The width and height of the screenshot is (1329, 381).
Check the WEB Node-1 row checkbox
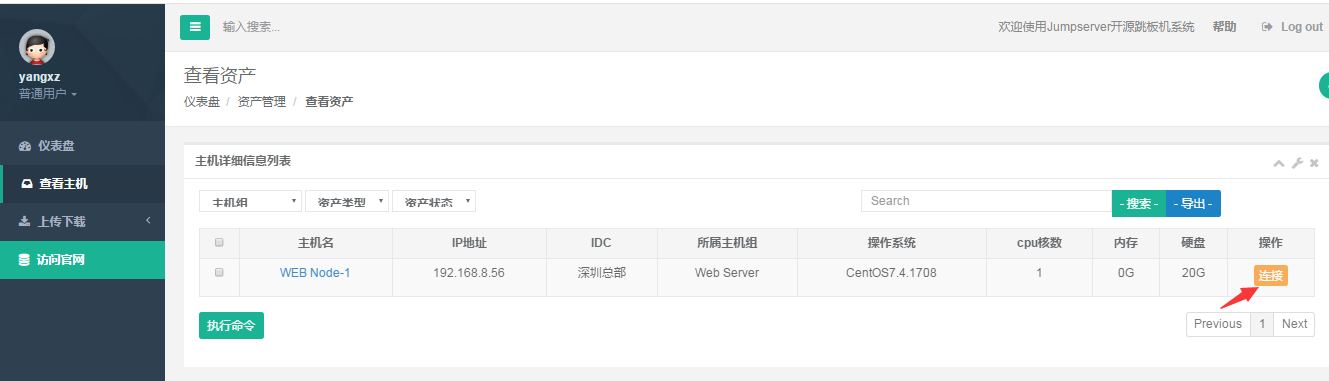220,272
